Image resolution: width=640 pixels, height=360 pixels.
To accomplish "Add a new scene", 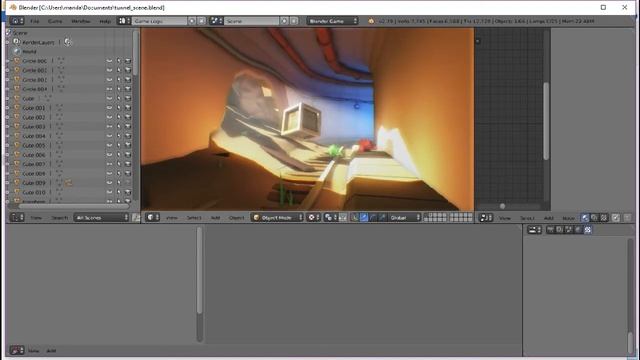I will (x=284, y=21).
